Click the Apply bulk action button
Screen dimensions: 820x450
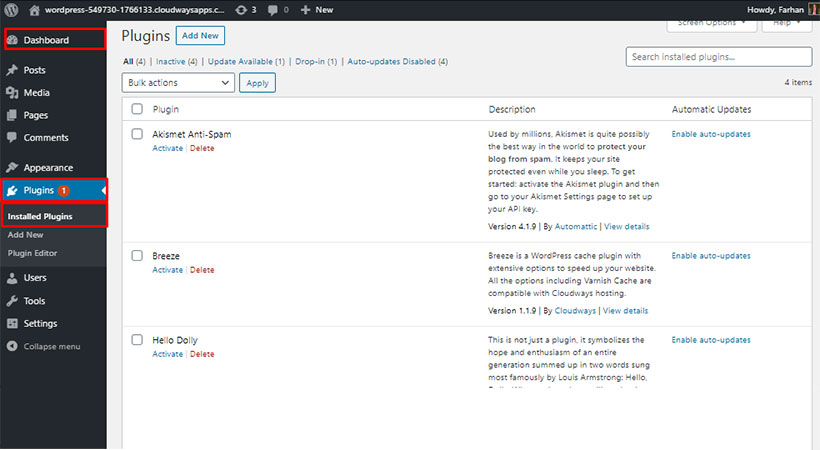point(257,83)
